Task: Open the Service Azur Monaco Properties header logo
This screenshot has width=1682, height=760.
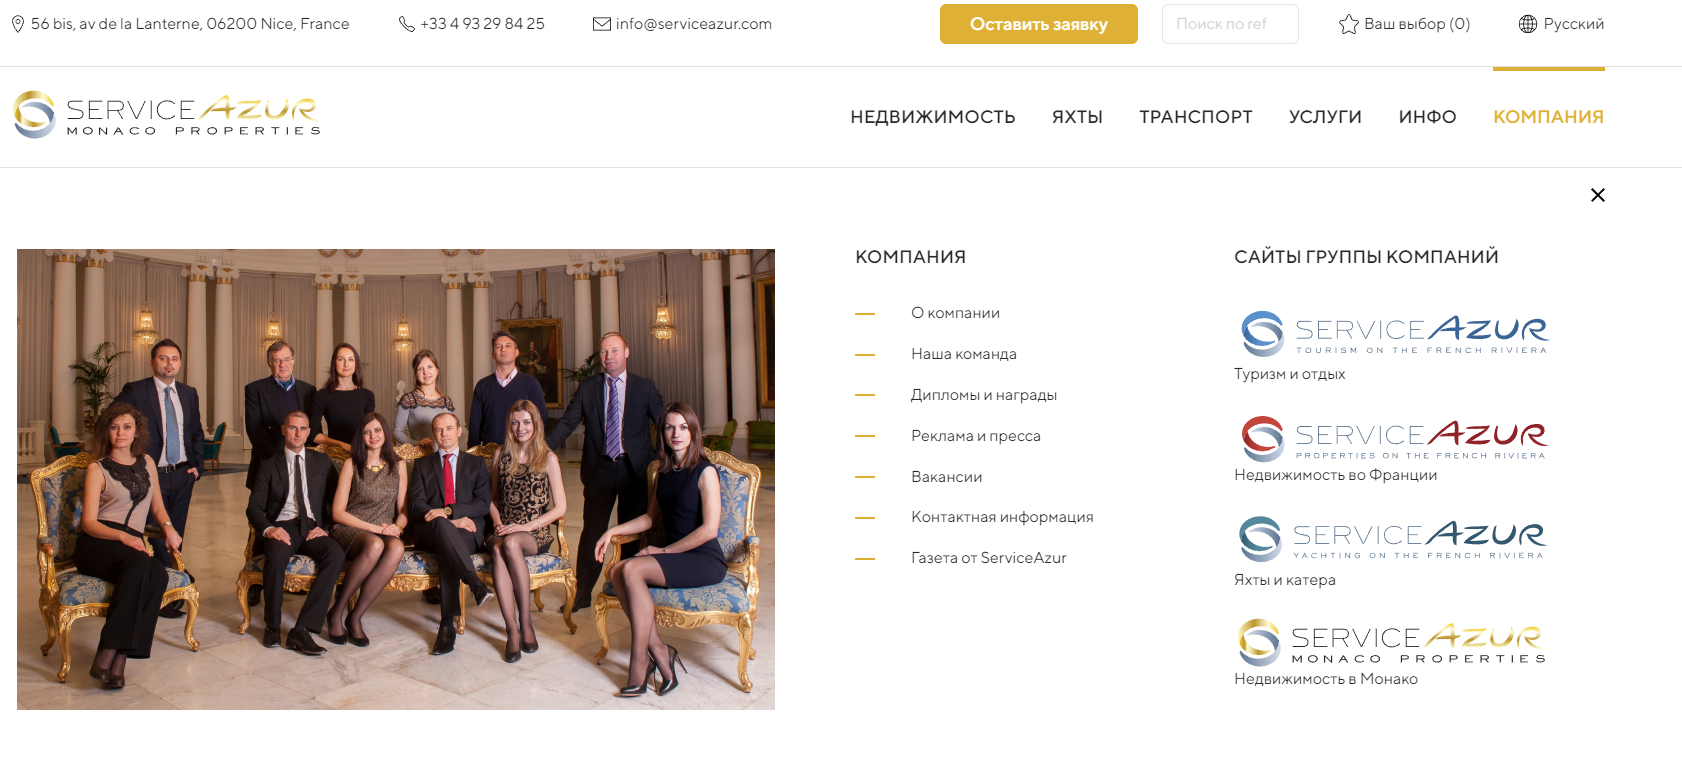Action: 168,115
